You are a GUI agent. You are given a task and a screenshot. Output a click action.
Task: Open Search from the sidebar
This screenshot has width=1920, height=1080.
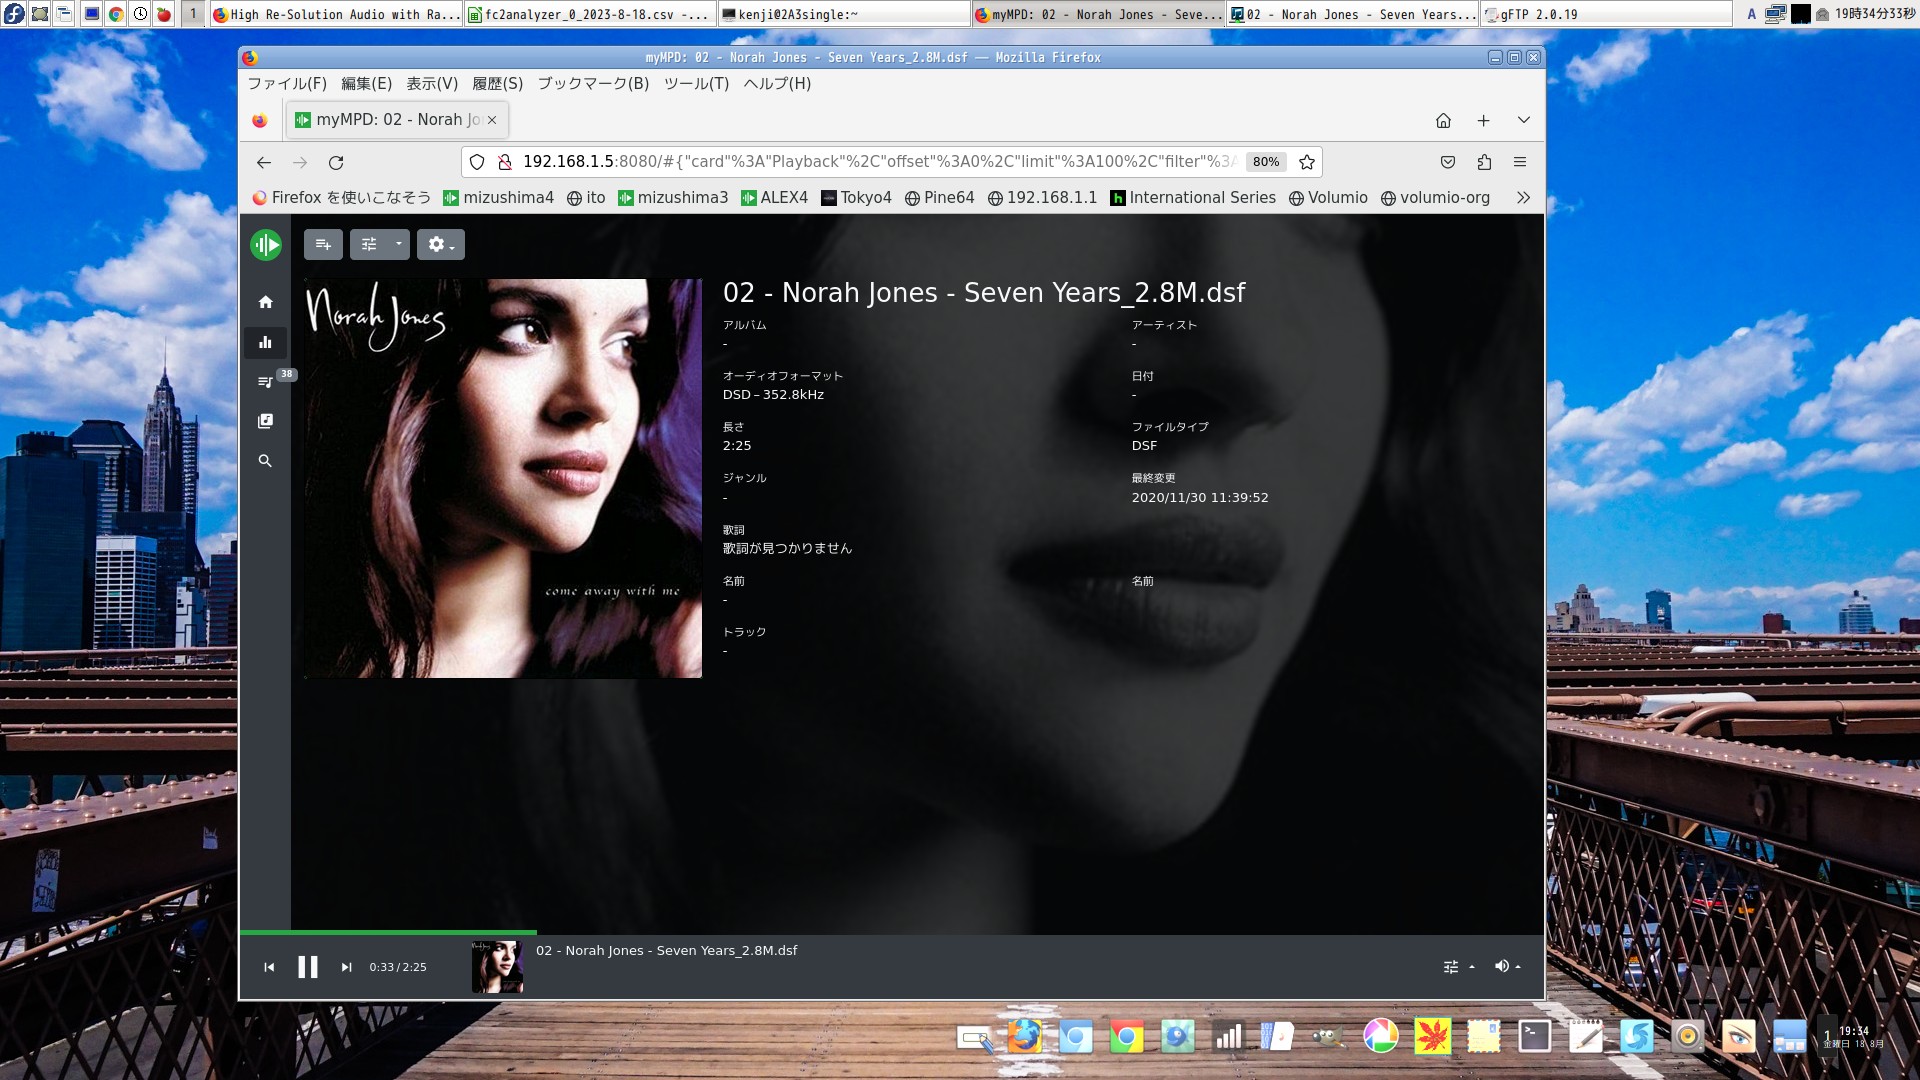(265, 461)
